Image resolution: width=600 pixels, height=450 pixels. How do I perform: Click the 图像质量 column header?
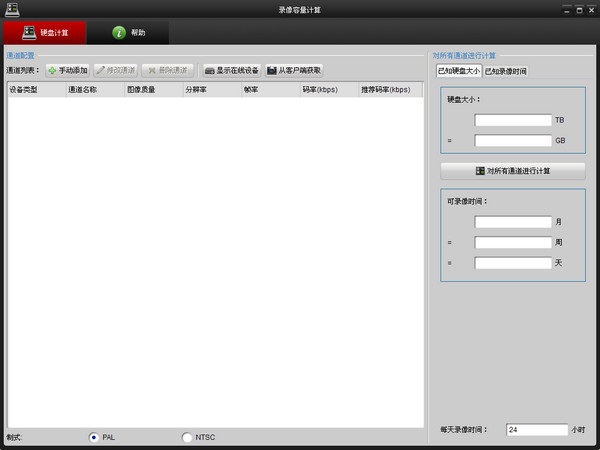(x=154, y=90)
